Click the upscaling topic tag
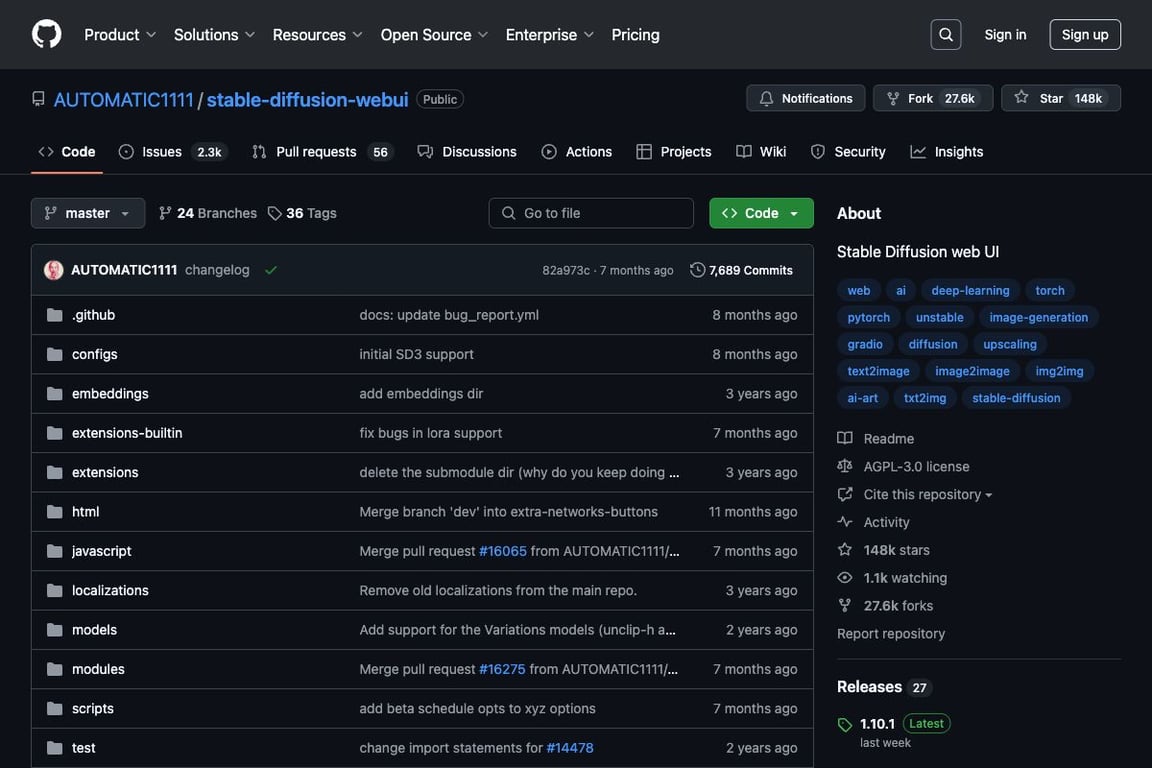This screenshot has width=1152, height=768. [1009, 344]
